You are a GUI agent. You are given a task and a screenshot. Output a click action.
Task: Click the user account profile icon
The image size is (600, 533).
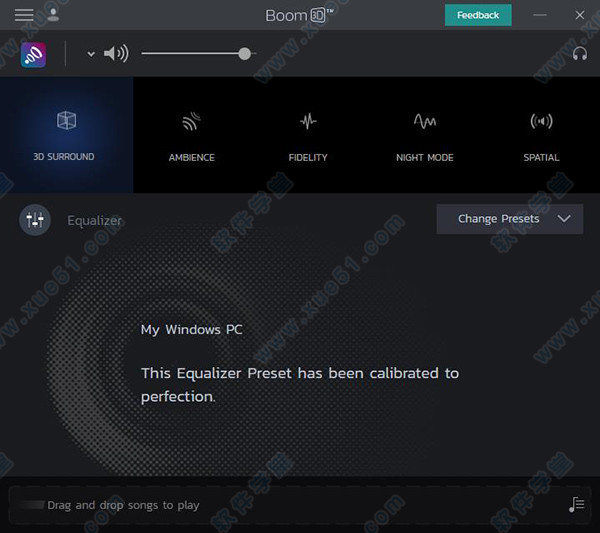pyautogui.click(x=52, y=15)
